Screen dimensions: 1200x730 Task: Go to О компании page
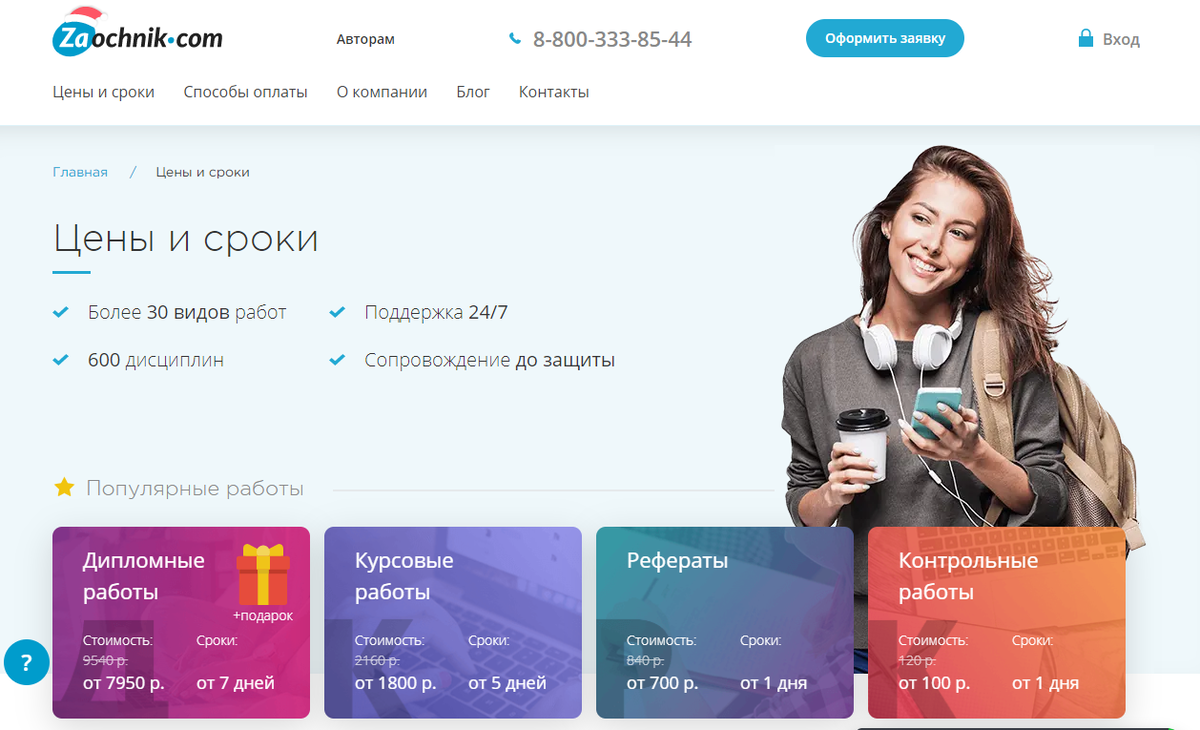point(382,92)
